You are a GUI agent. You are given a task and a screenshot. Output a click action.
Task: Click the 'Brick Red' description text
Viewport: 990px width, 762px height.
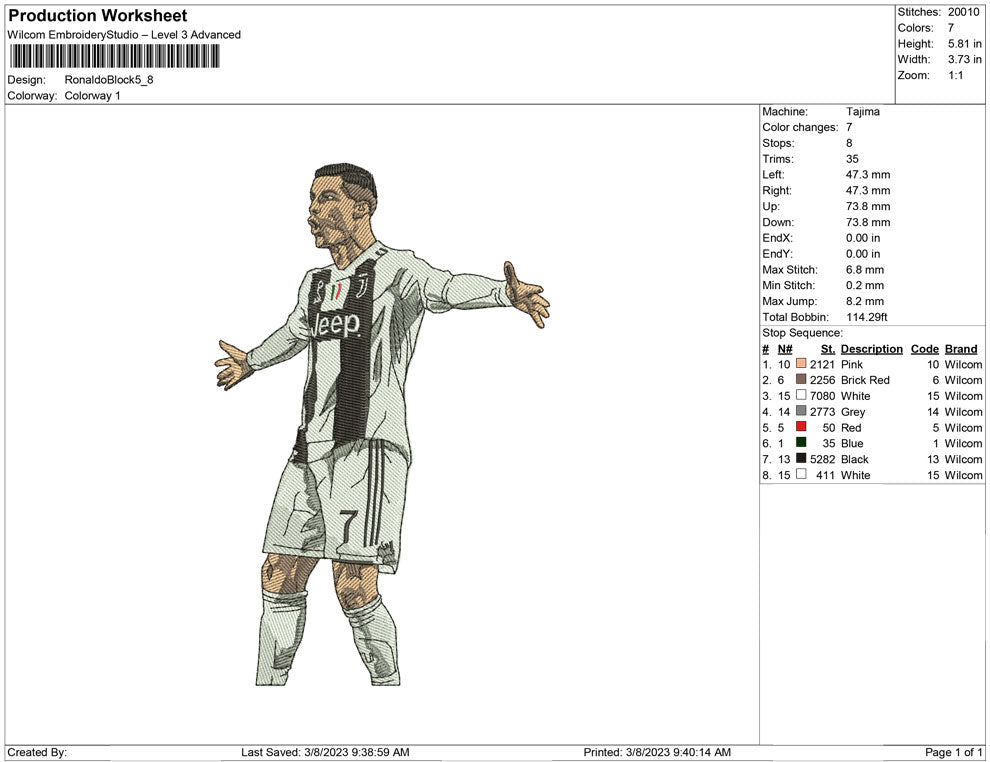pyautogui.click(x=865, y=380)
